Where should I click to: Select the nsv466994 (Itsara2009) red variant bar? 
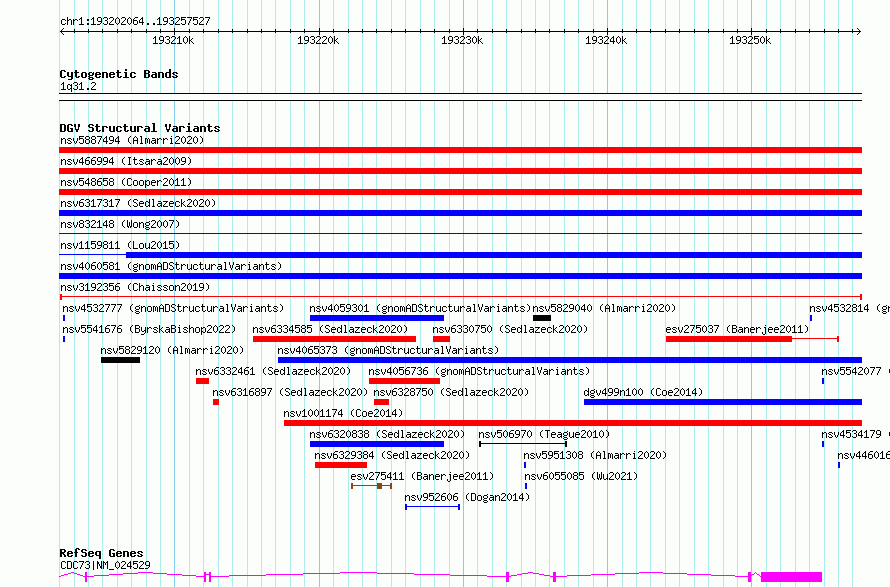coord(460,171)
